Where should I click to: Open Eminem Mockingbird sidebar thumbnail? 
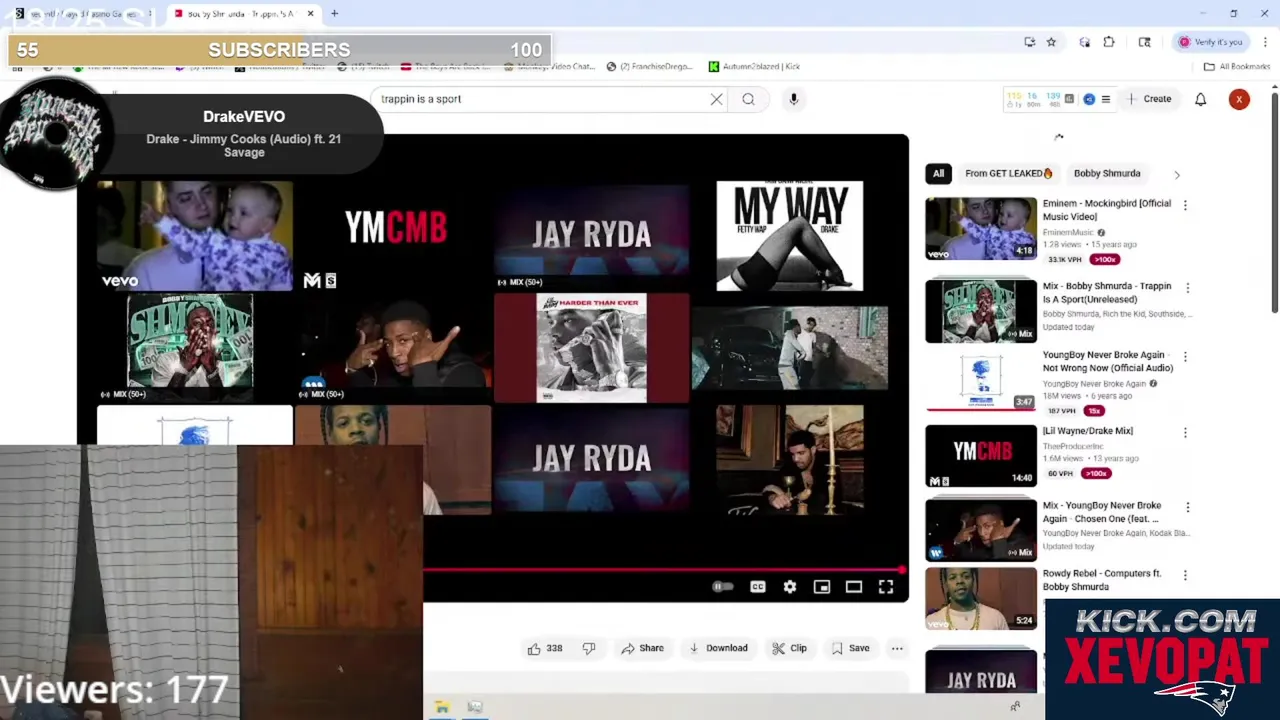point(981,229)
